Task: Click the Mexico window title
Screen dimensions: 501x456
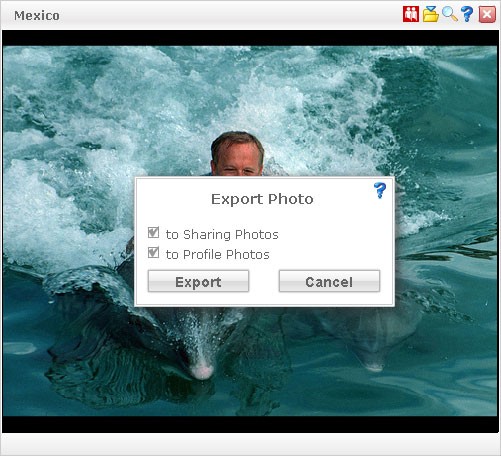Action: click(37, 15)
